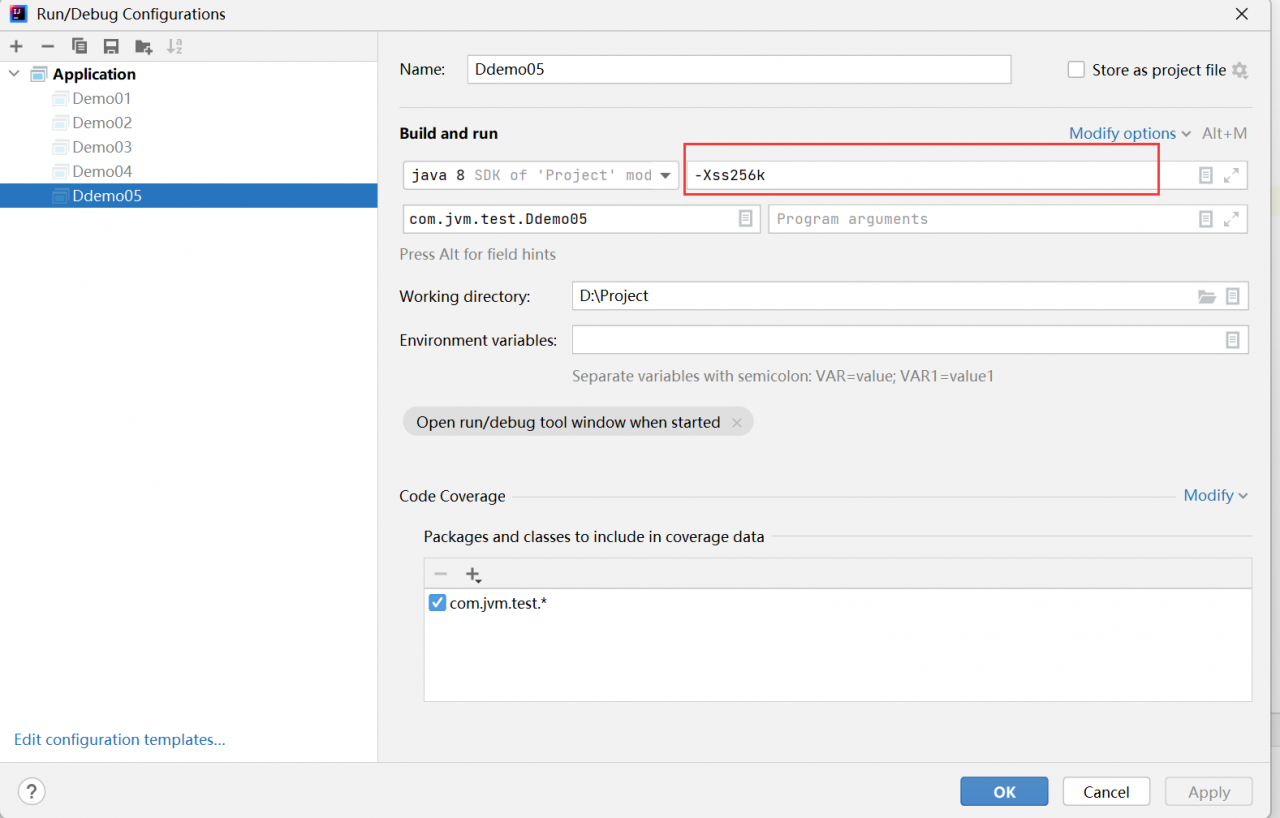The width and height of the screenshot is (1280, 818).
Task: Save configuration using the disk icon
Action: point(111,46)
